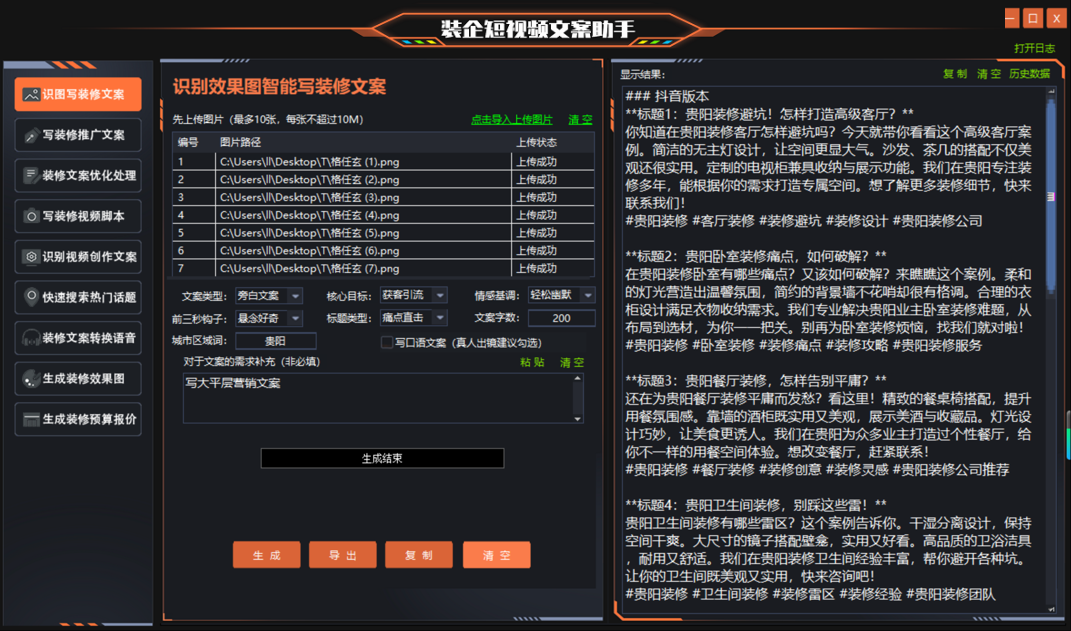Click the orange 清空 button at the bottom

[497, 555]
